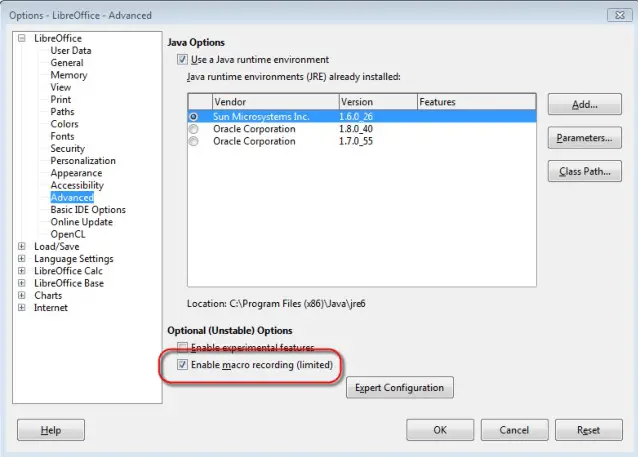Enable experimental features checkbox
This screenshot has height=457, width=638.
[x=182, y=347]
